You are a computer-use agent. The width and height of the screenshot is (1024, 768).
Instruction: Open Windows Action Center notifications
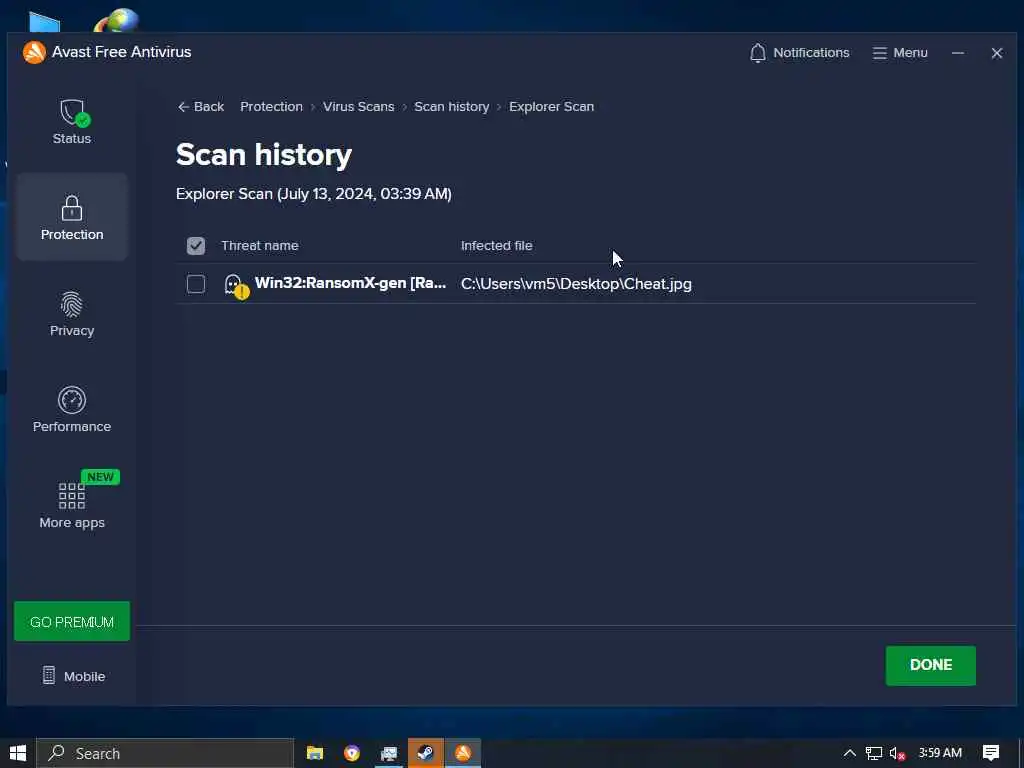991,753
